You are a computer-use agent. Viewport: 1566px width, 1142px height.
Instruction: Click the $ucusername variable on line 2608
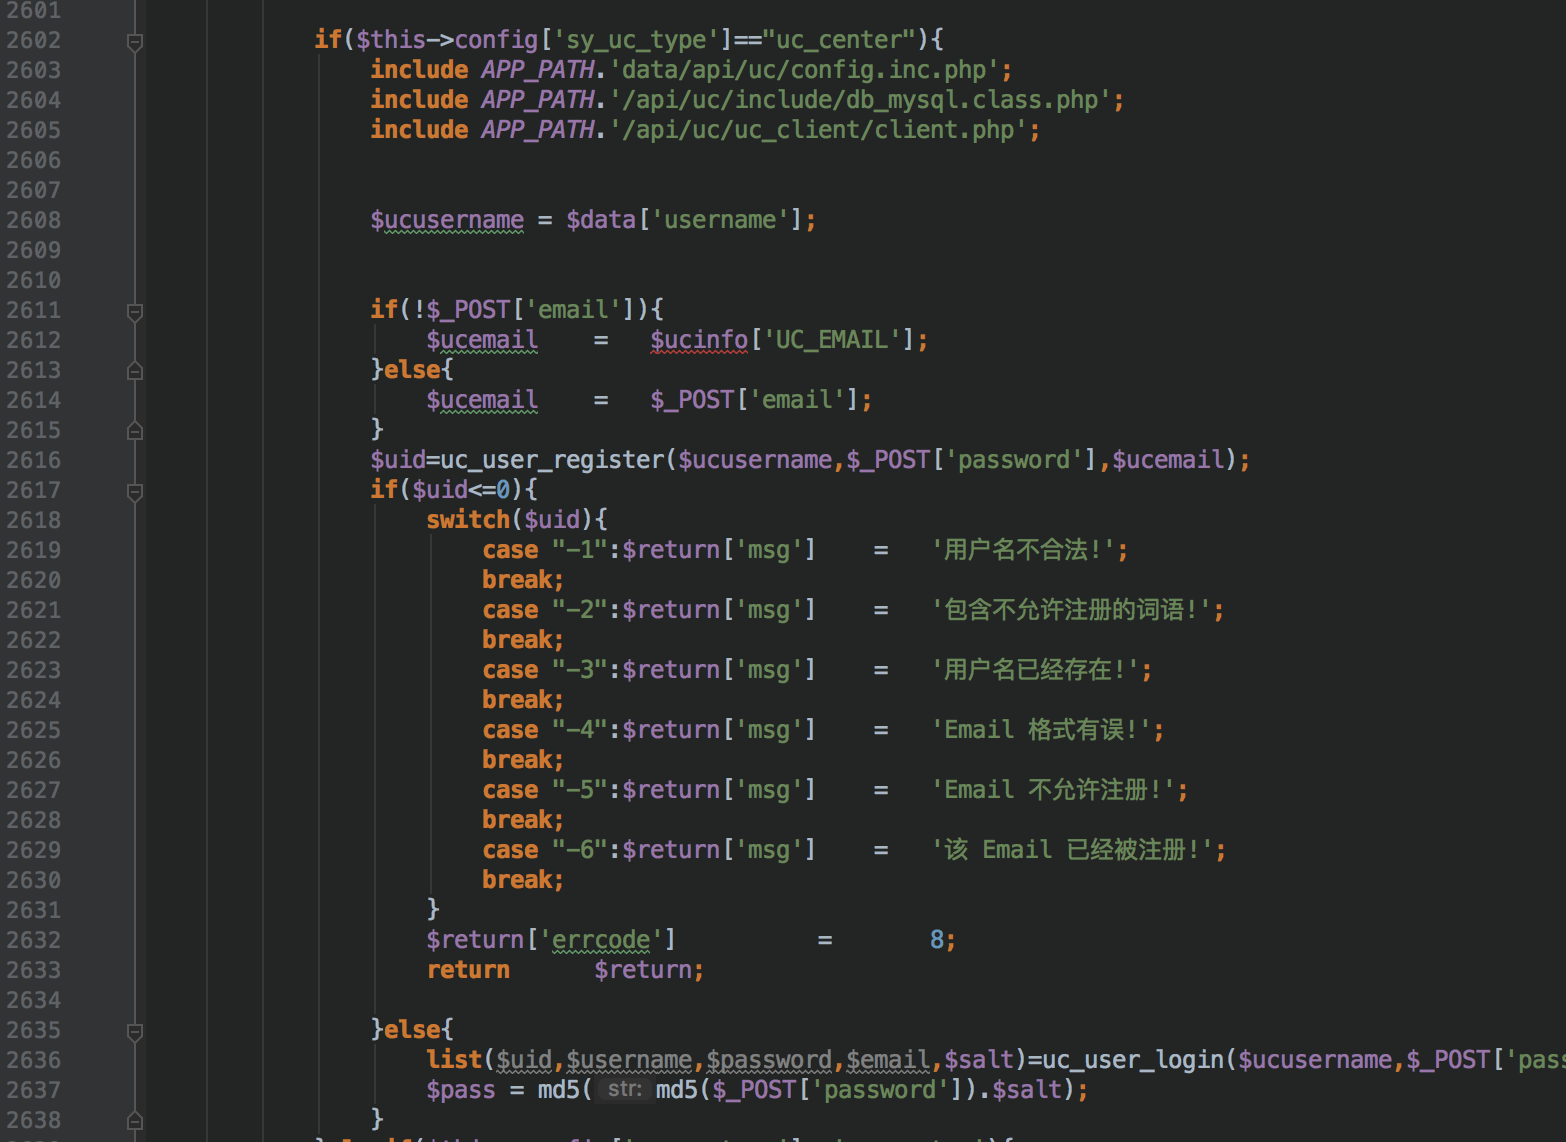[x=447, y=220]
